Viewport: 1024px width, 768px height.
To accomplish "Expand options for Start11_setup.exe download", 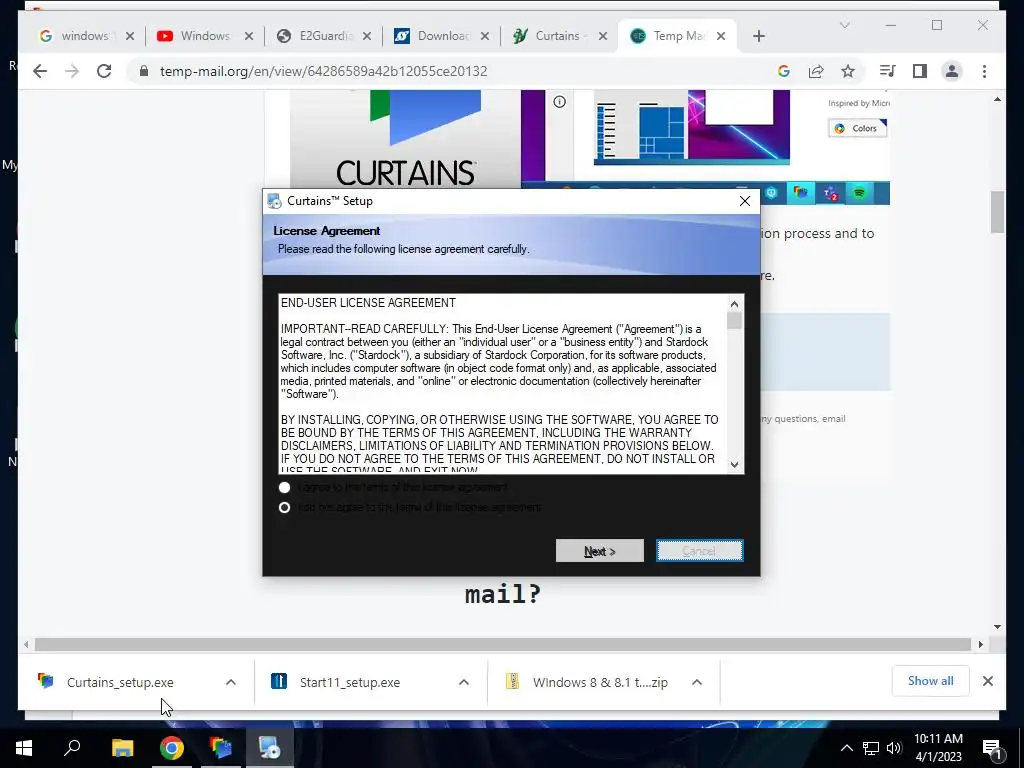I will [x=464, y=682].
